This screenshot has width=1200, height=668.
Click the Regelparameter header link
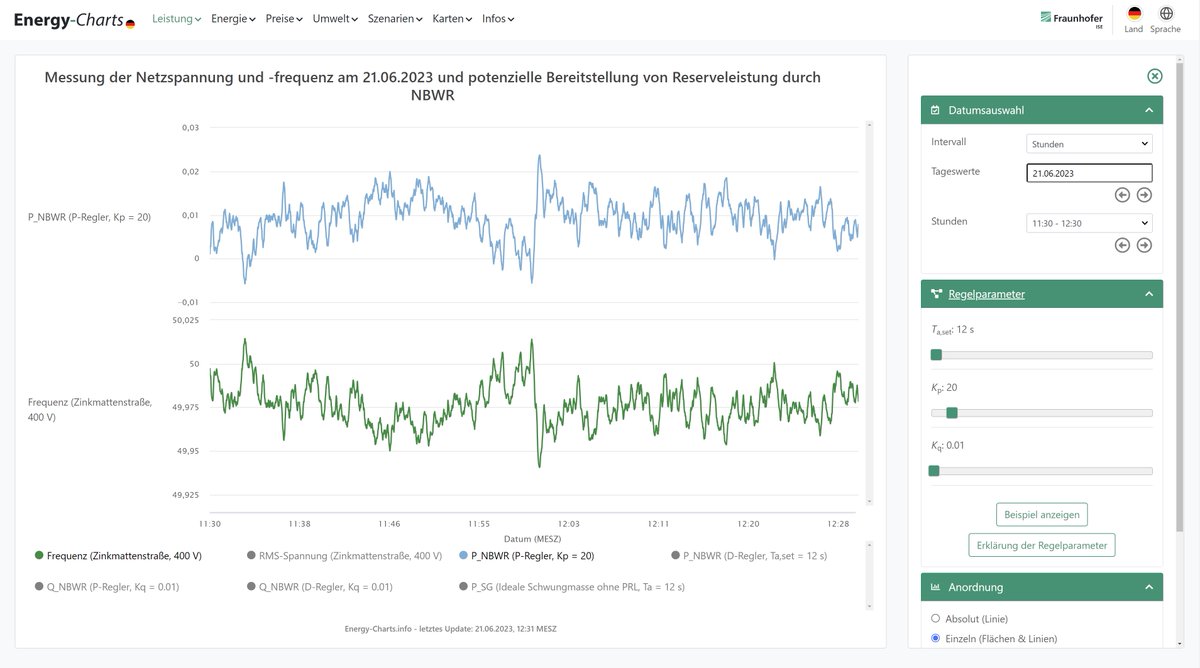[x=986, y=294]
